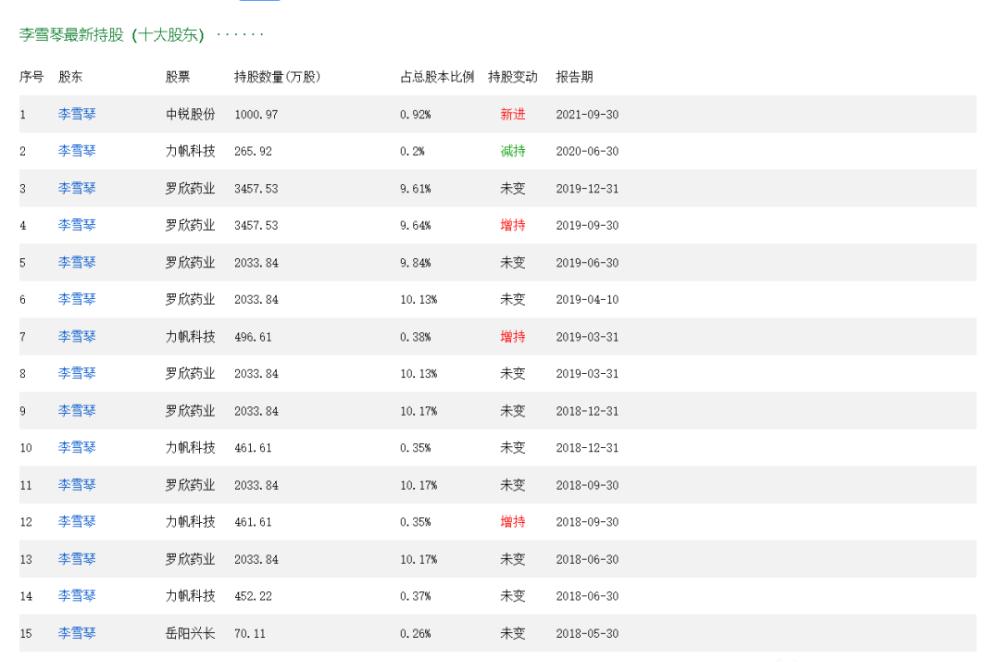Viewport: 1000px width, 662px height.
Task: Select the 70.11 share quantity cell
Action: (x=249, y=634)
